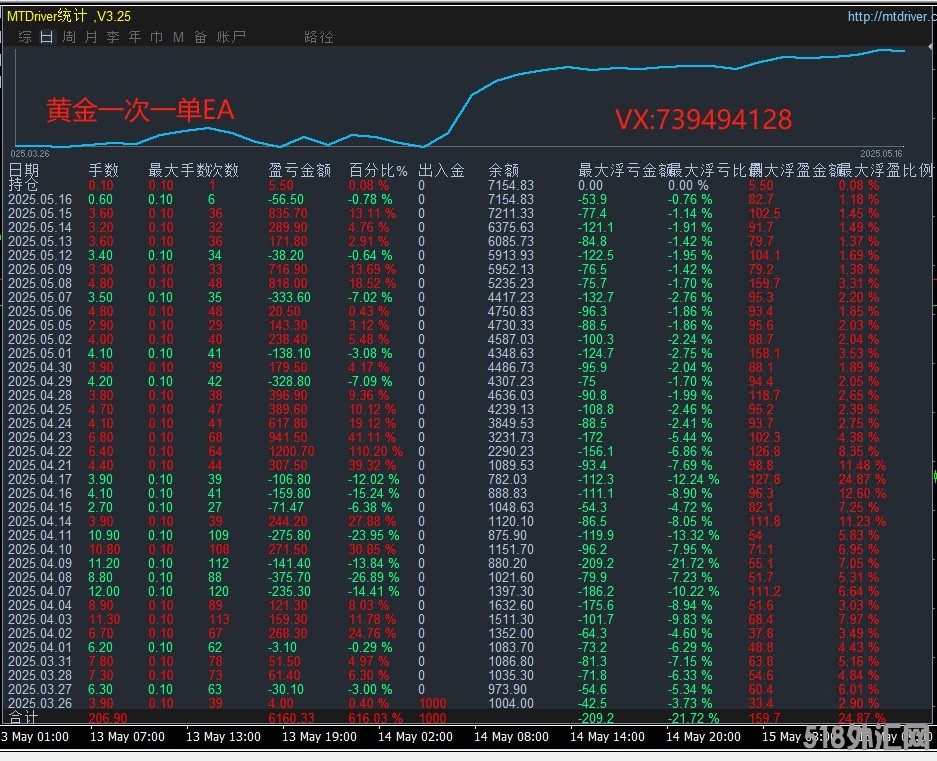The height and width of the screenshot is (761, 937).
Task: Click the 13 May 19:00 time label
Action: coord(319,736)
